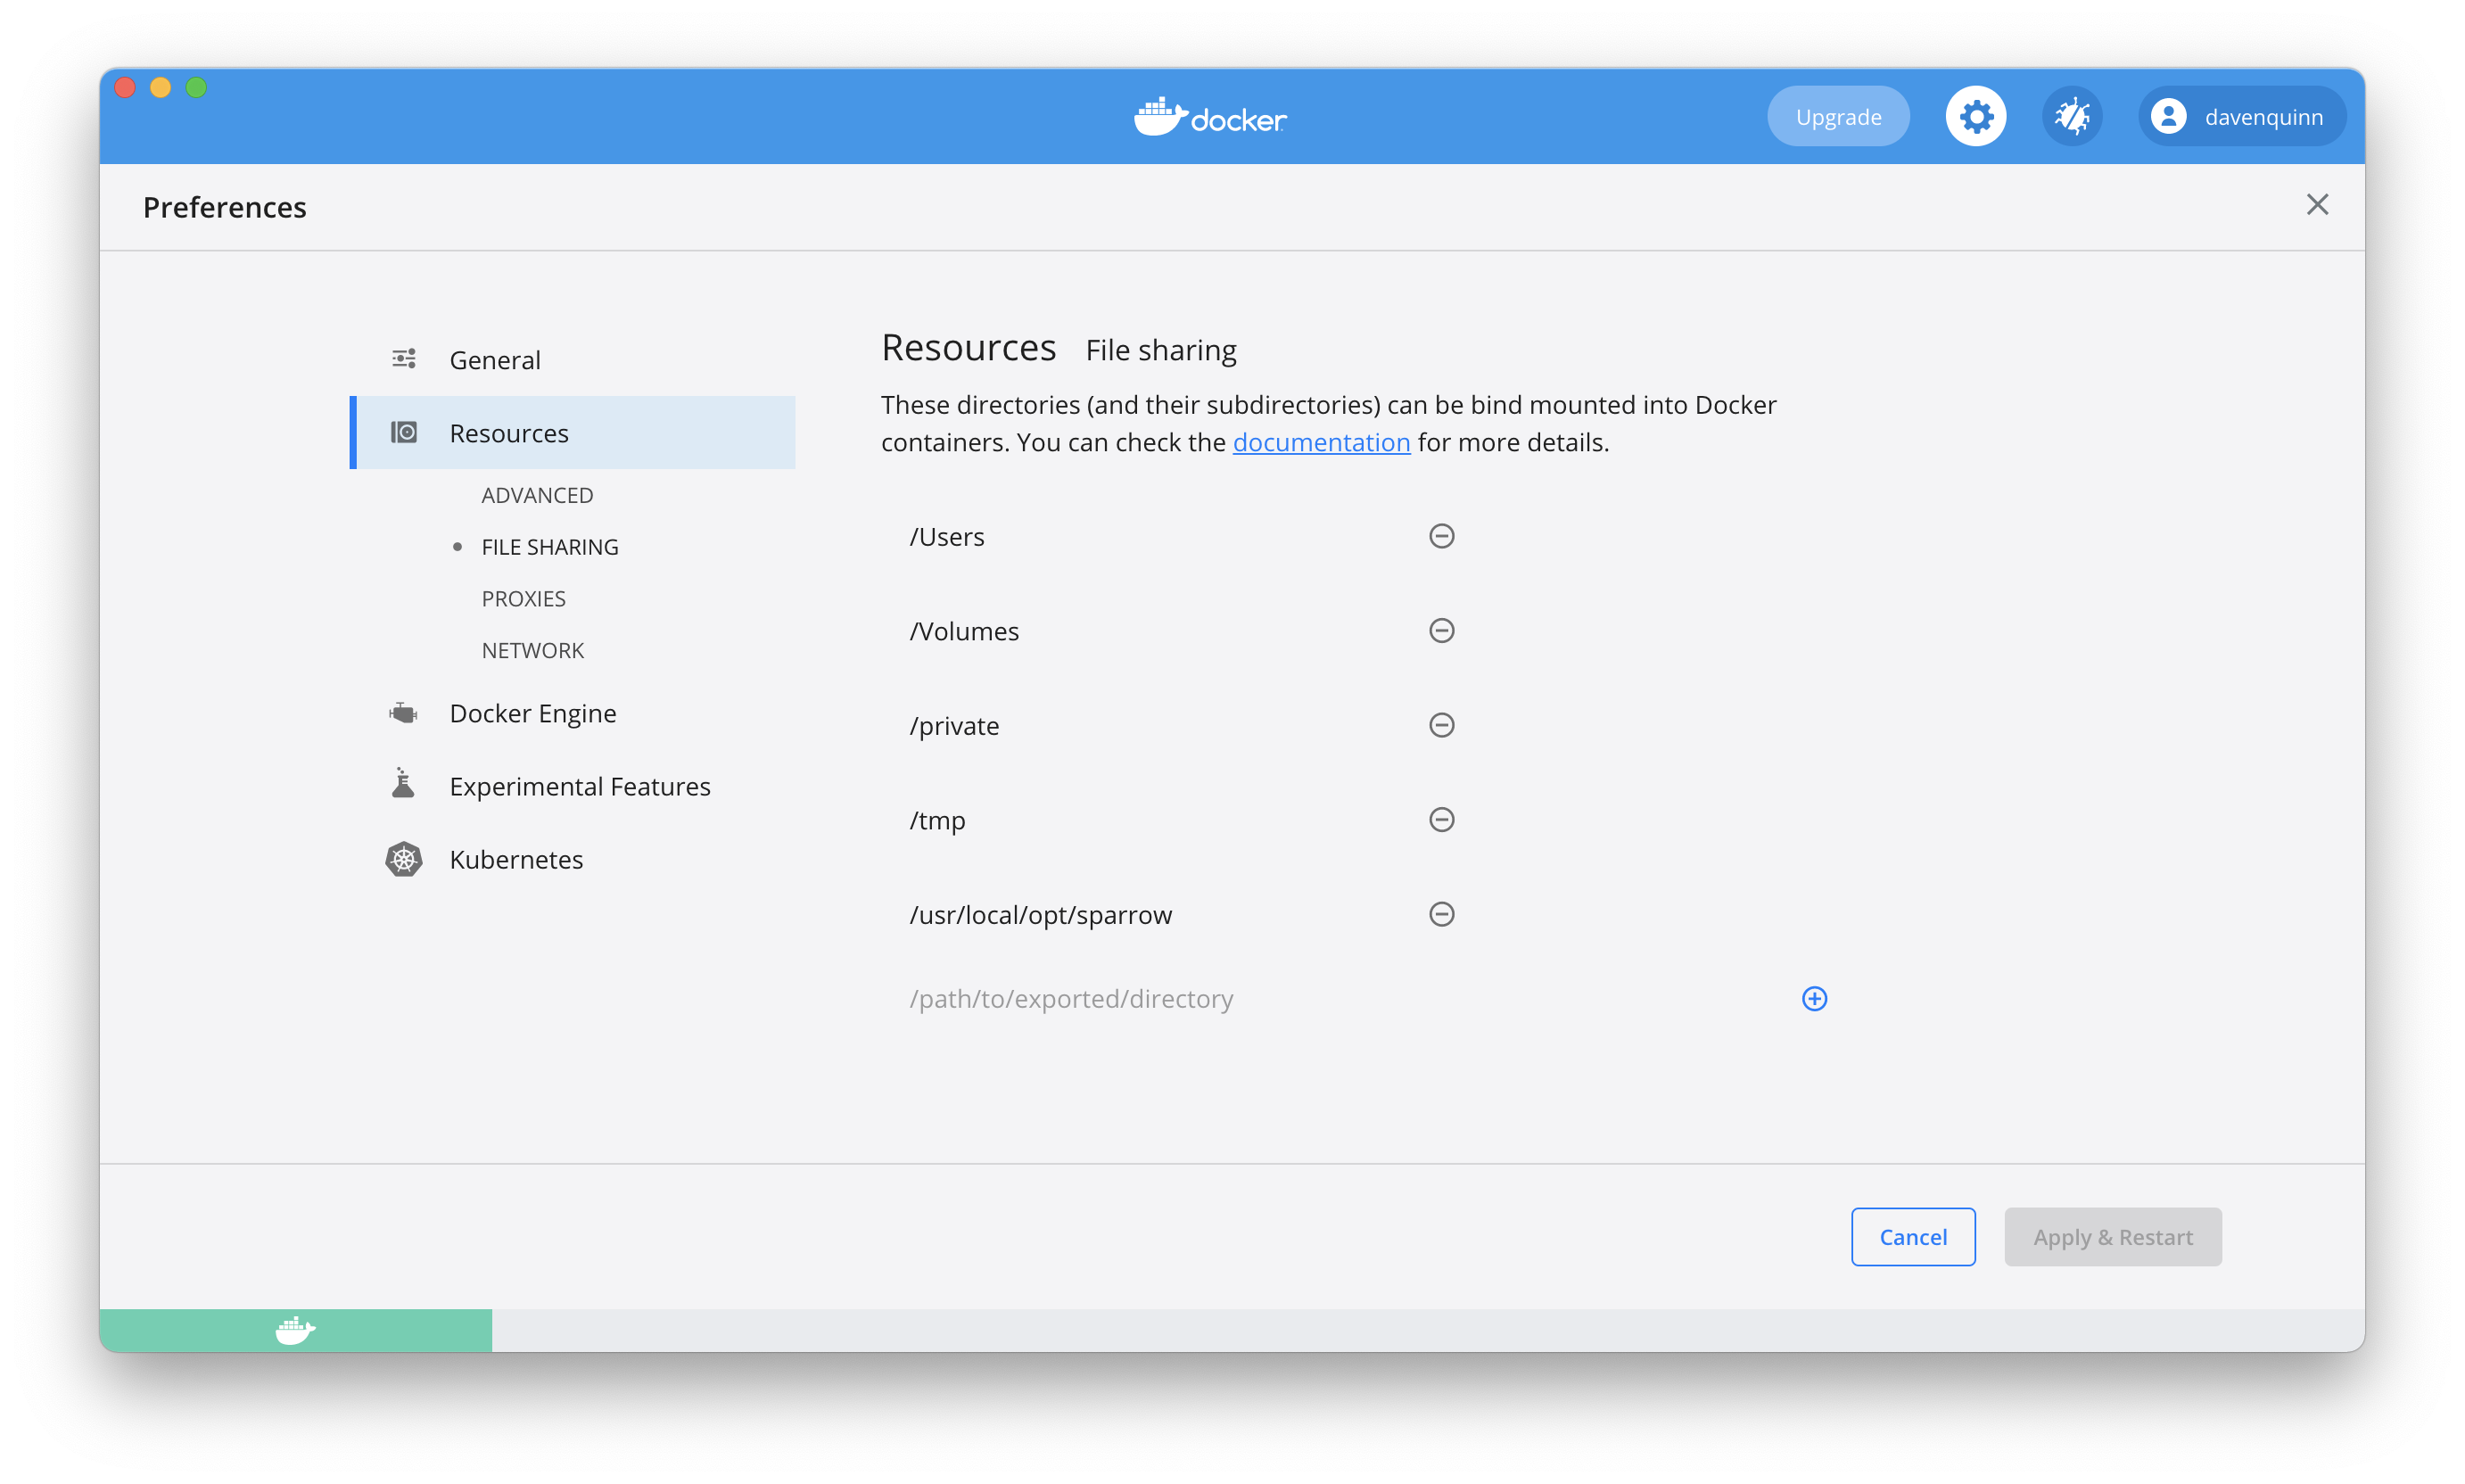2465x1484 pixels.
Task: Click the Experimental Features flask icon
Action: 403,783
